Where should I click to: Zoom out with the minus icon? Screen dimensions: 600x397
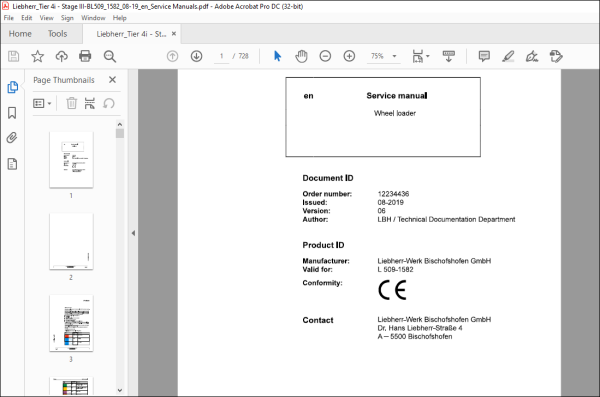coord(325,56)
